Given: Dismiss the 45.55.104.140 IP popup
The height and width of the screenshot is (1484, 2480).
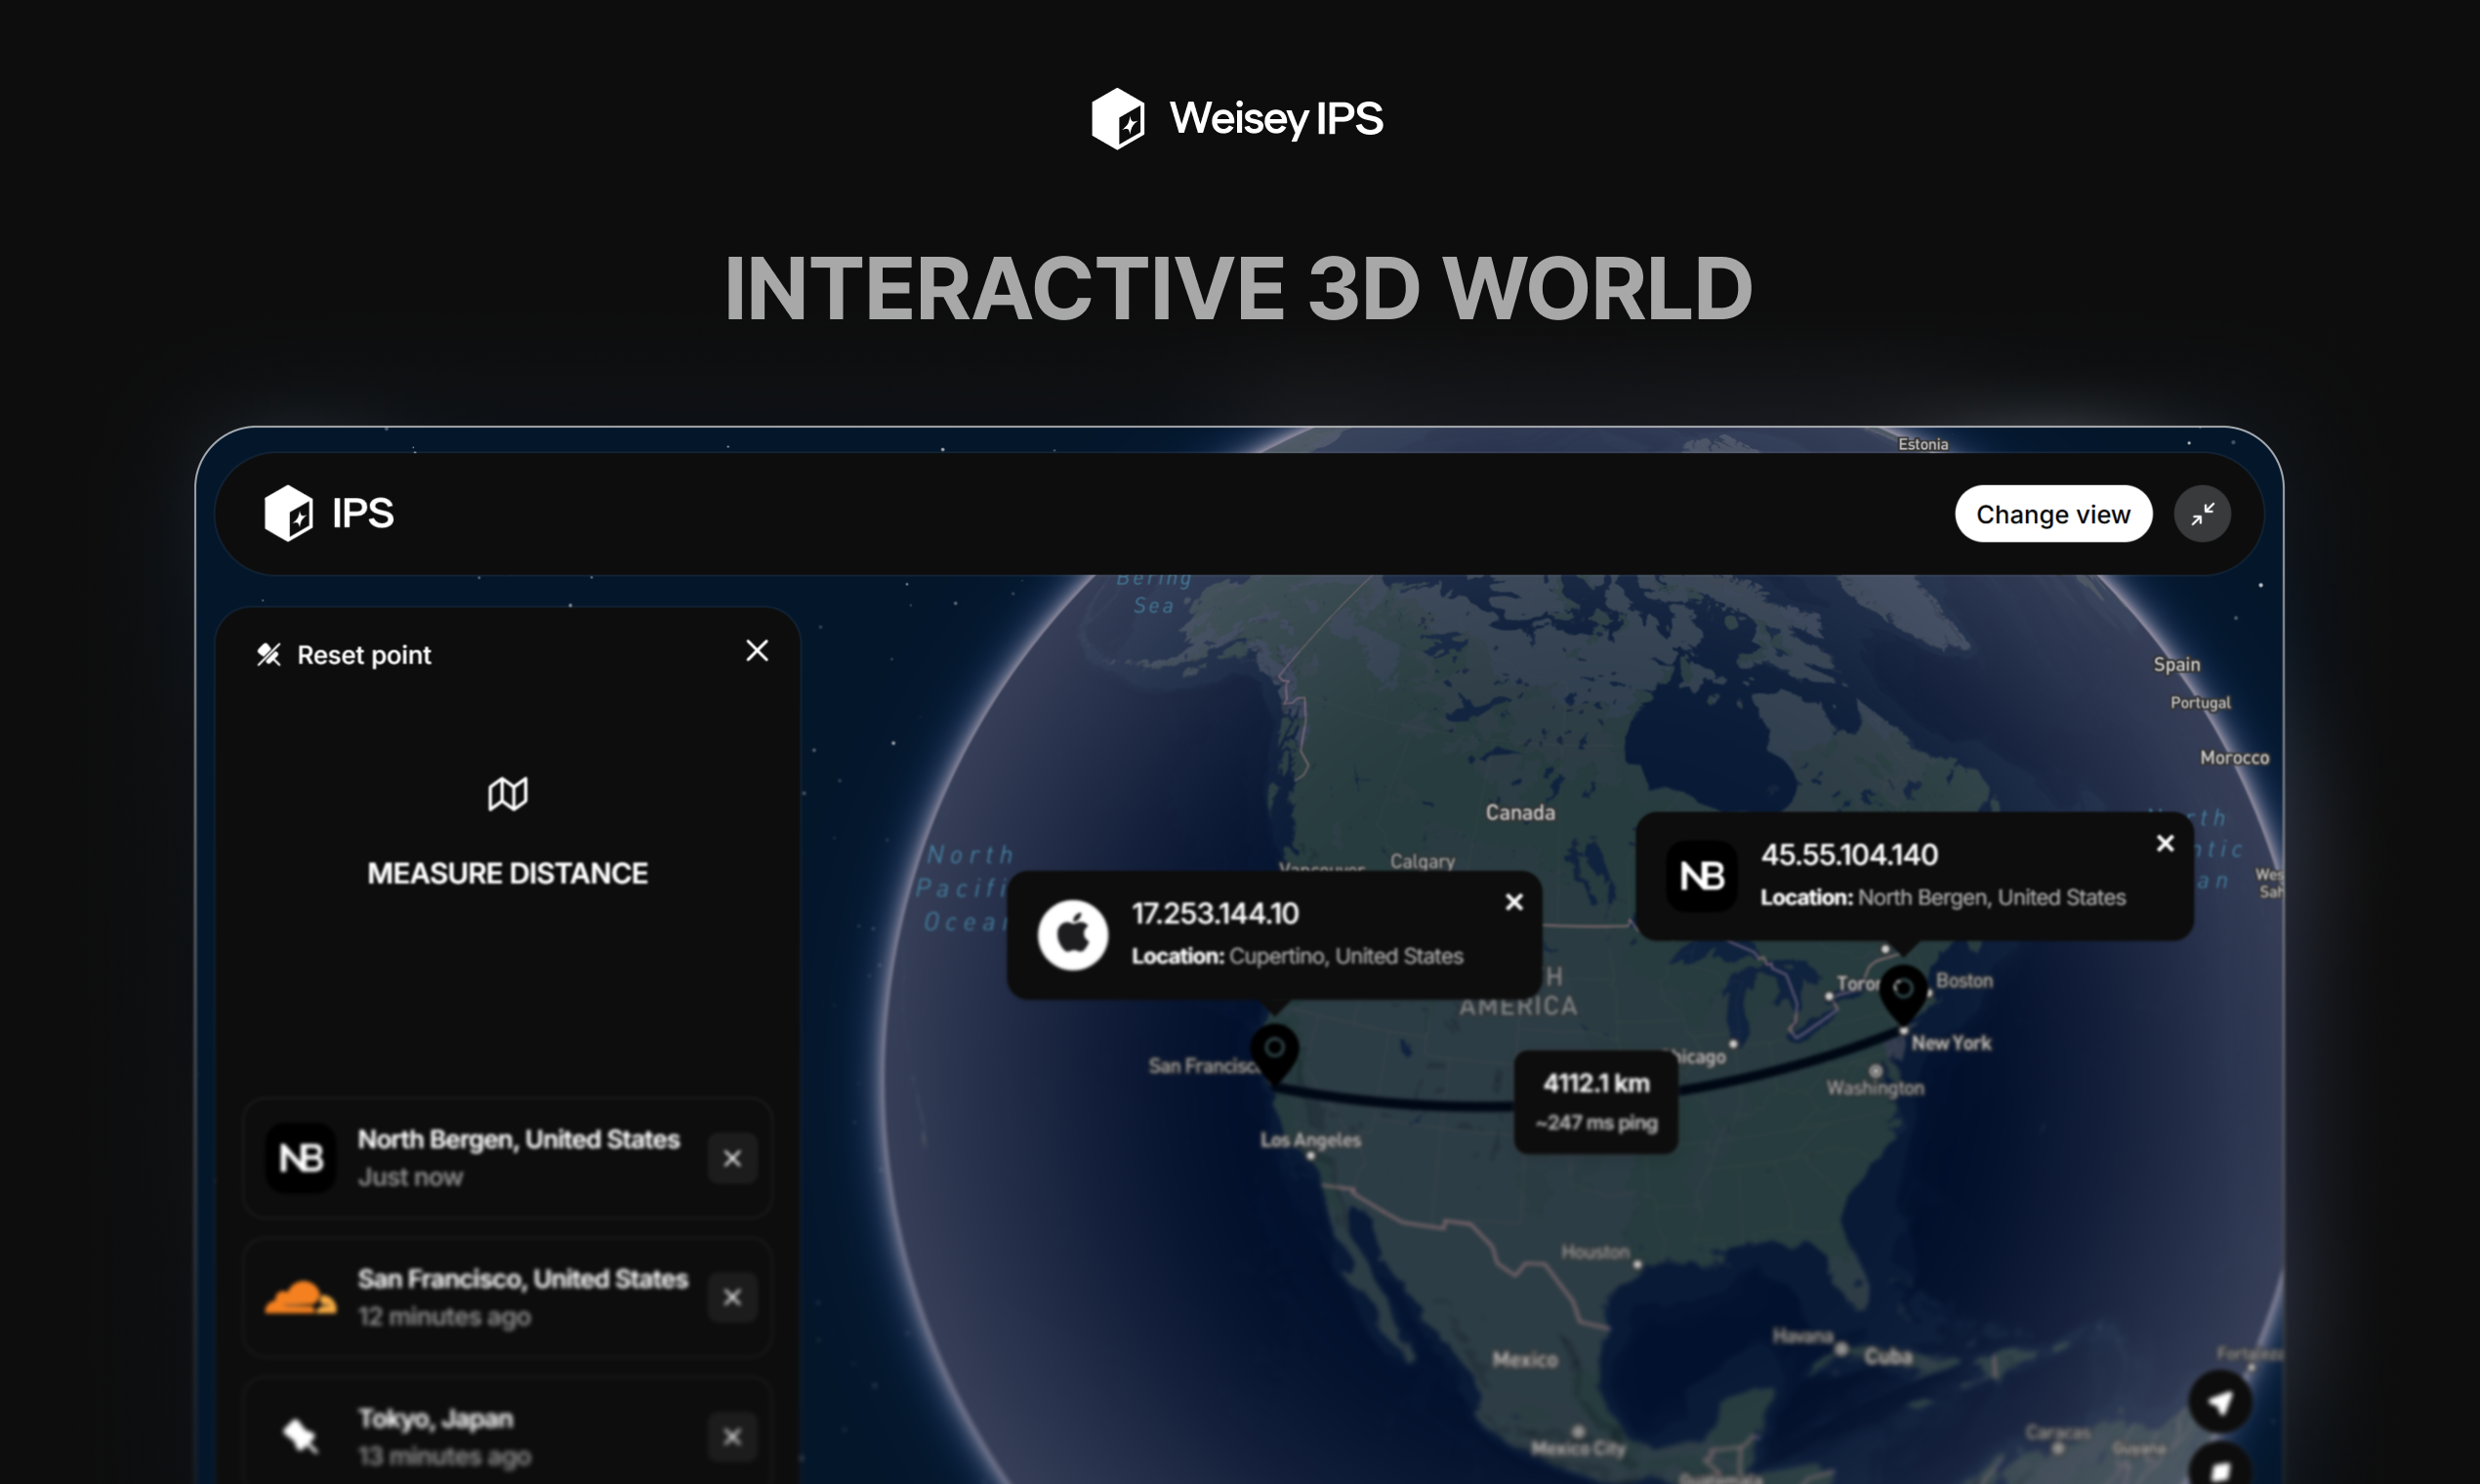Looking at the screenshot, I should 2165,843.
